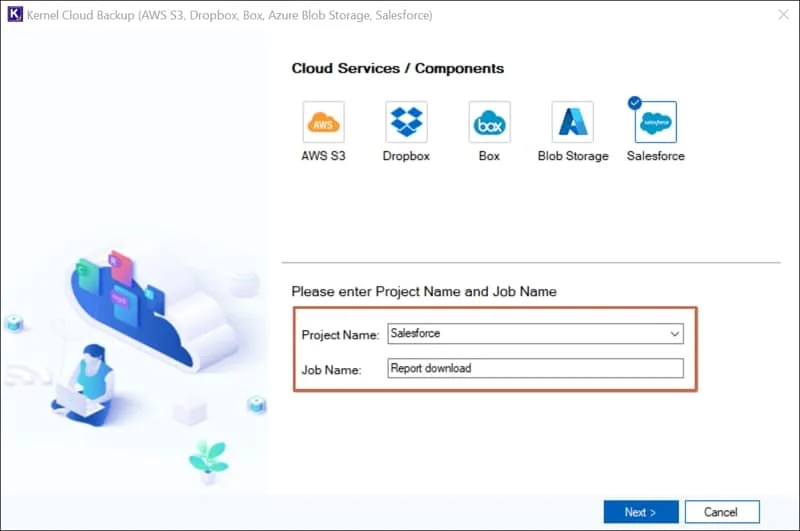The image size is (800, 531).
Task: Click the Box text label
Action: pyautogui.click(x=489, y=156)
